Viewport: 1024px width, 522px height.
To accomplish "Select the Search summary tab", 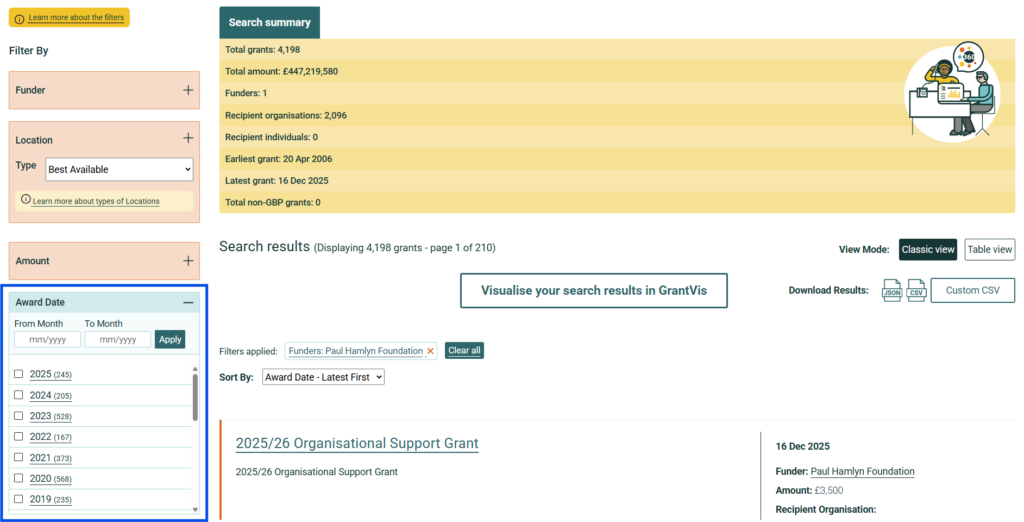I will click(x=269, y=22).
